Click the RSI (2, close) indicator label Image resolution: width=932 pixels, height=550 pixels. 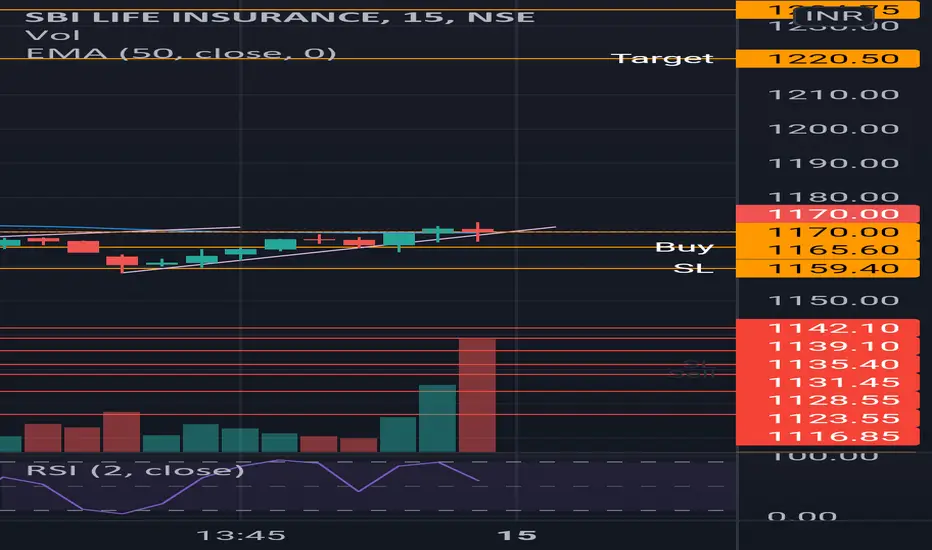pos(136,470)
